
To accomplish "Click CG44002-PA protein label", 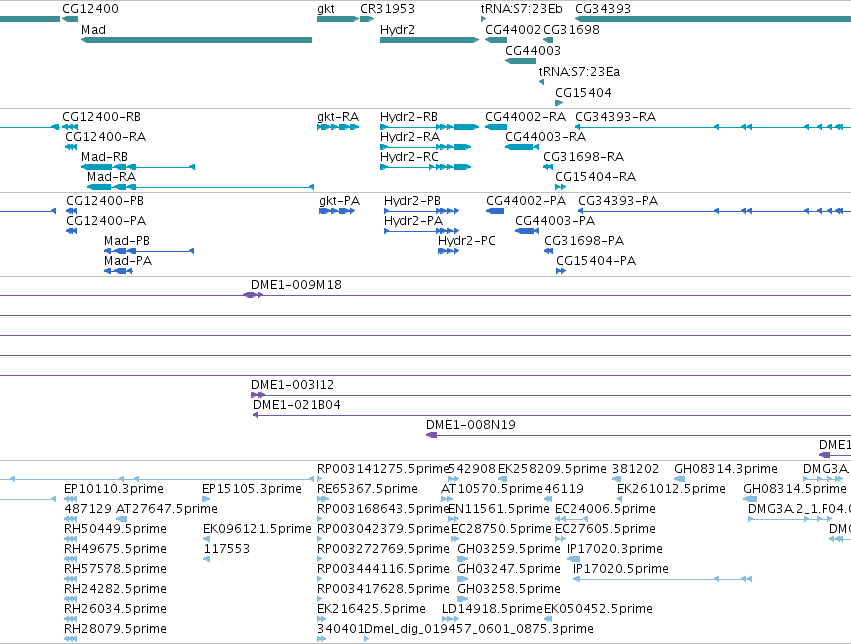I will [526, 201].
